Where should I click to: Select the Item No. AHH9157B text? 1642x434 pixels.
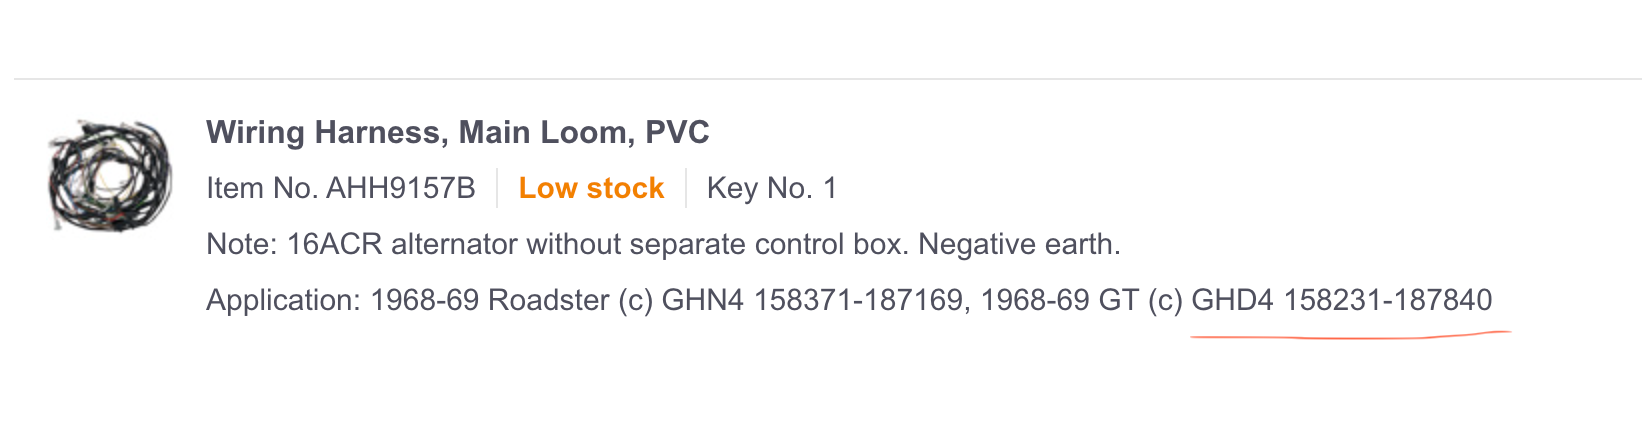[340, 188]
